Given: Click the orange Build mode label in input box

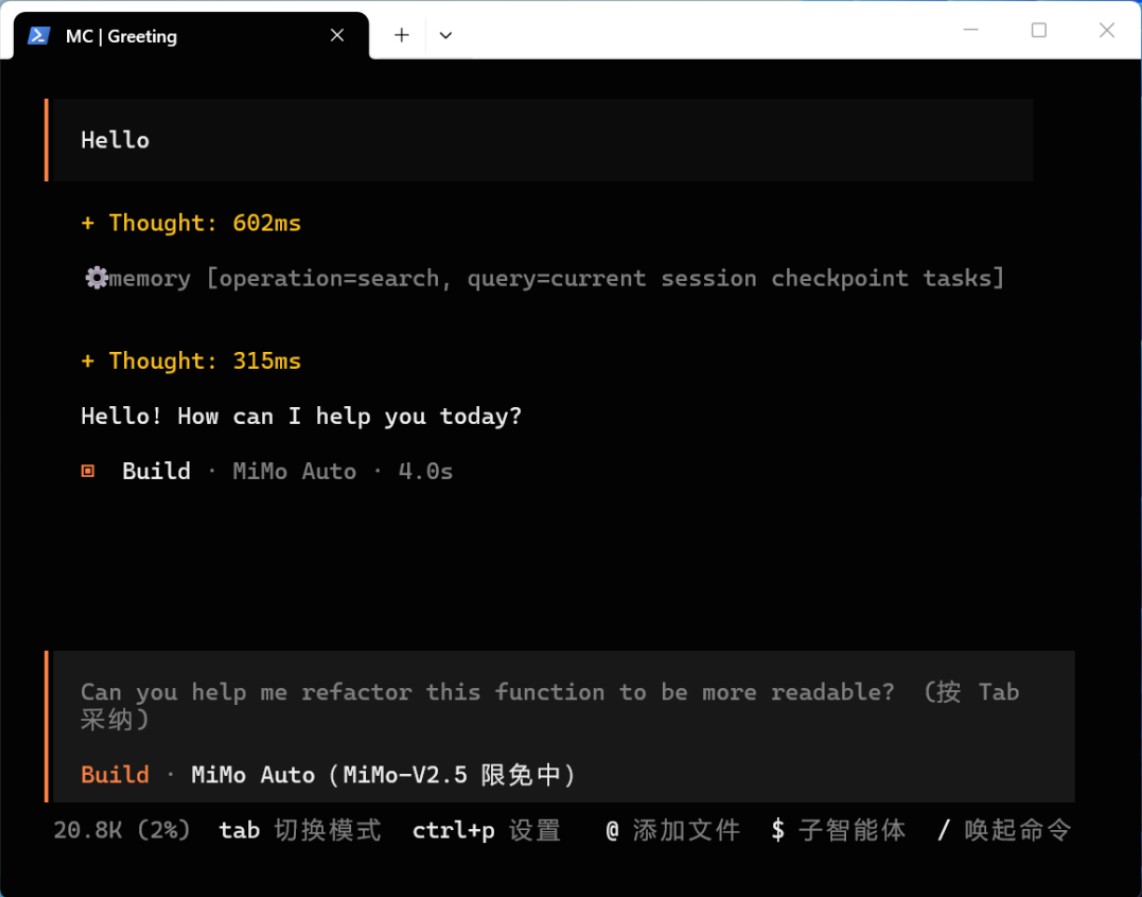Looking at the screenshot, I should [115, 775].
